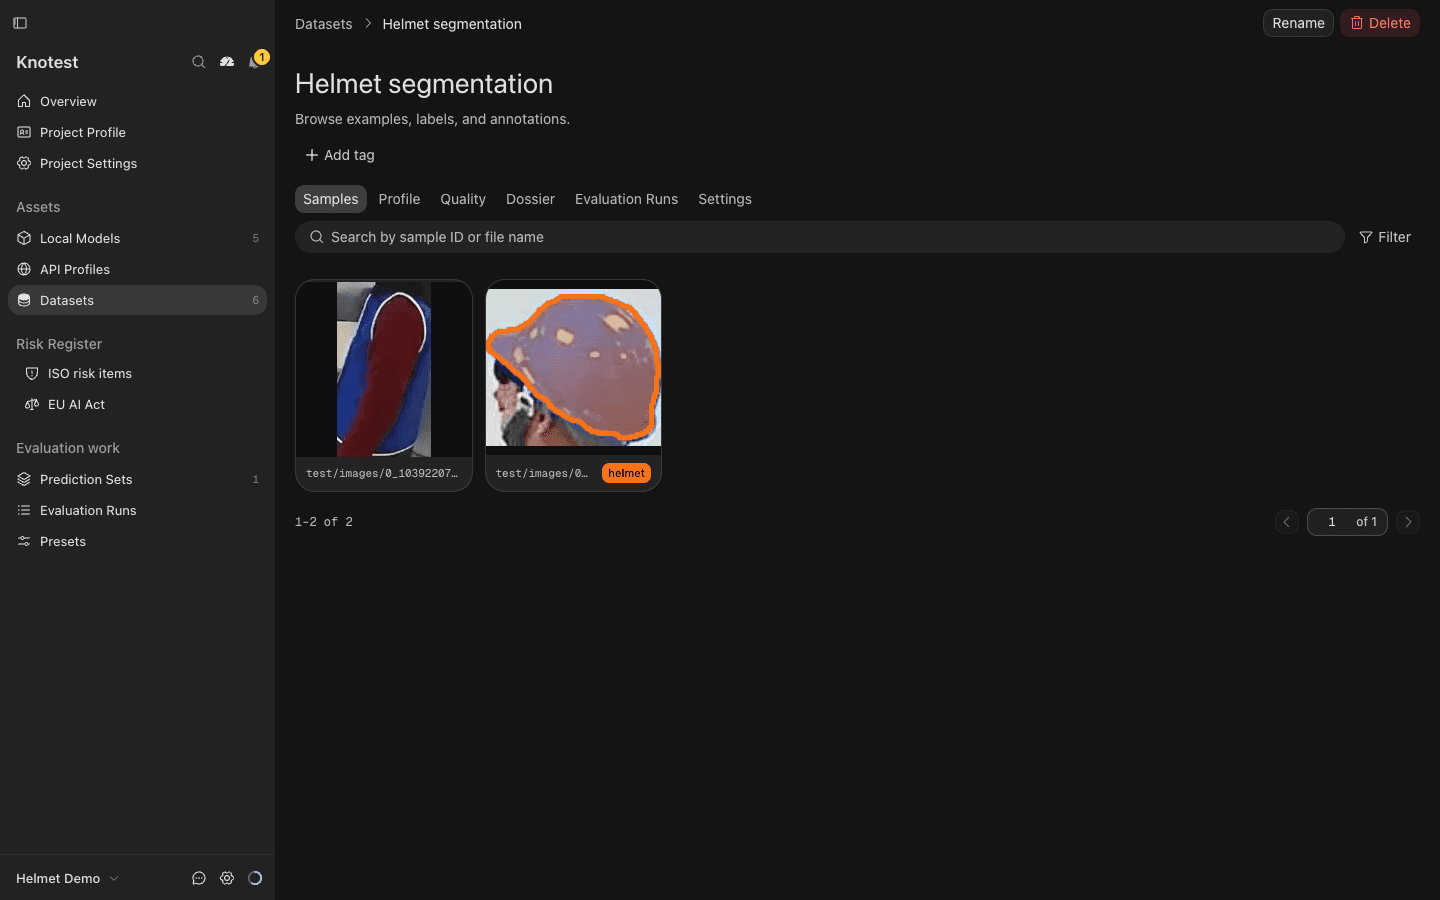The width and height of the screenshot is (1440, 900).
Task: Open Presets in the sidebar
Action: (137, 541)
